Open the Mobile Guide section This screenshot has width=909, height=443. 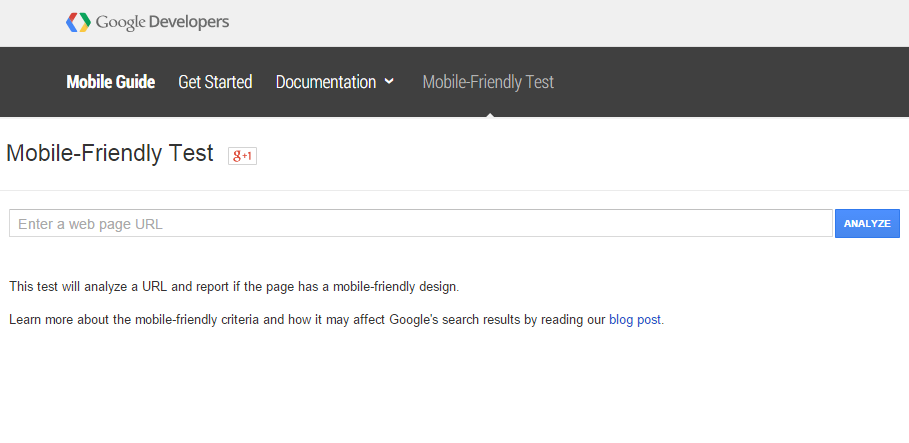pyautogui.click(x=111, y=82)
